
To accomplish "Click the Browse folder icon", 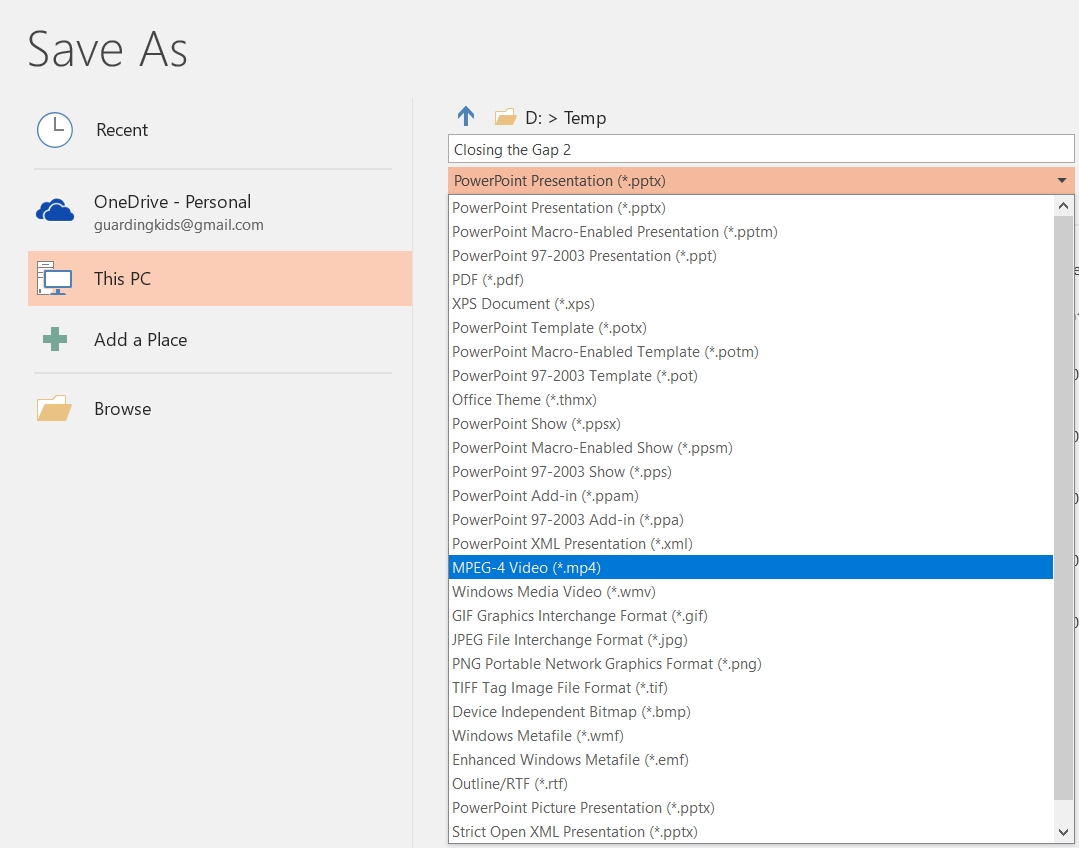I will point(54,408).
